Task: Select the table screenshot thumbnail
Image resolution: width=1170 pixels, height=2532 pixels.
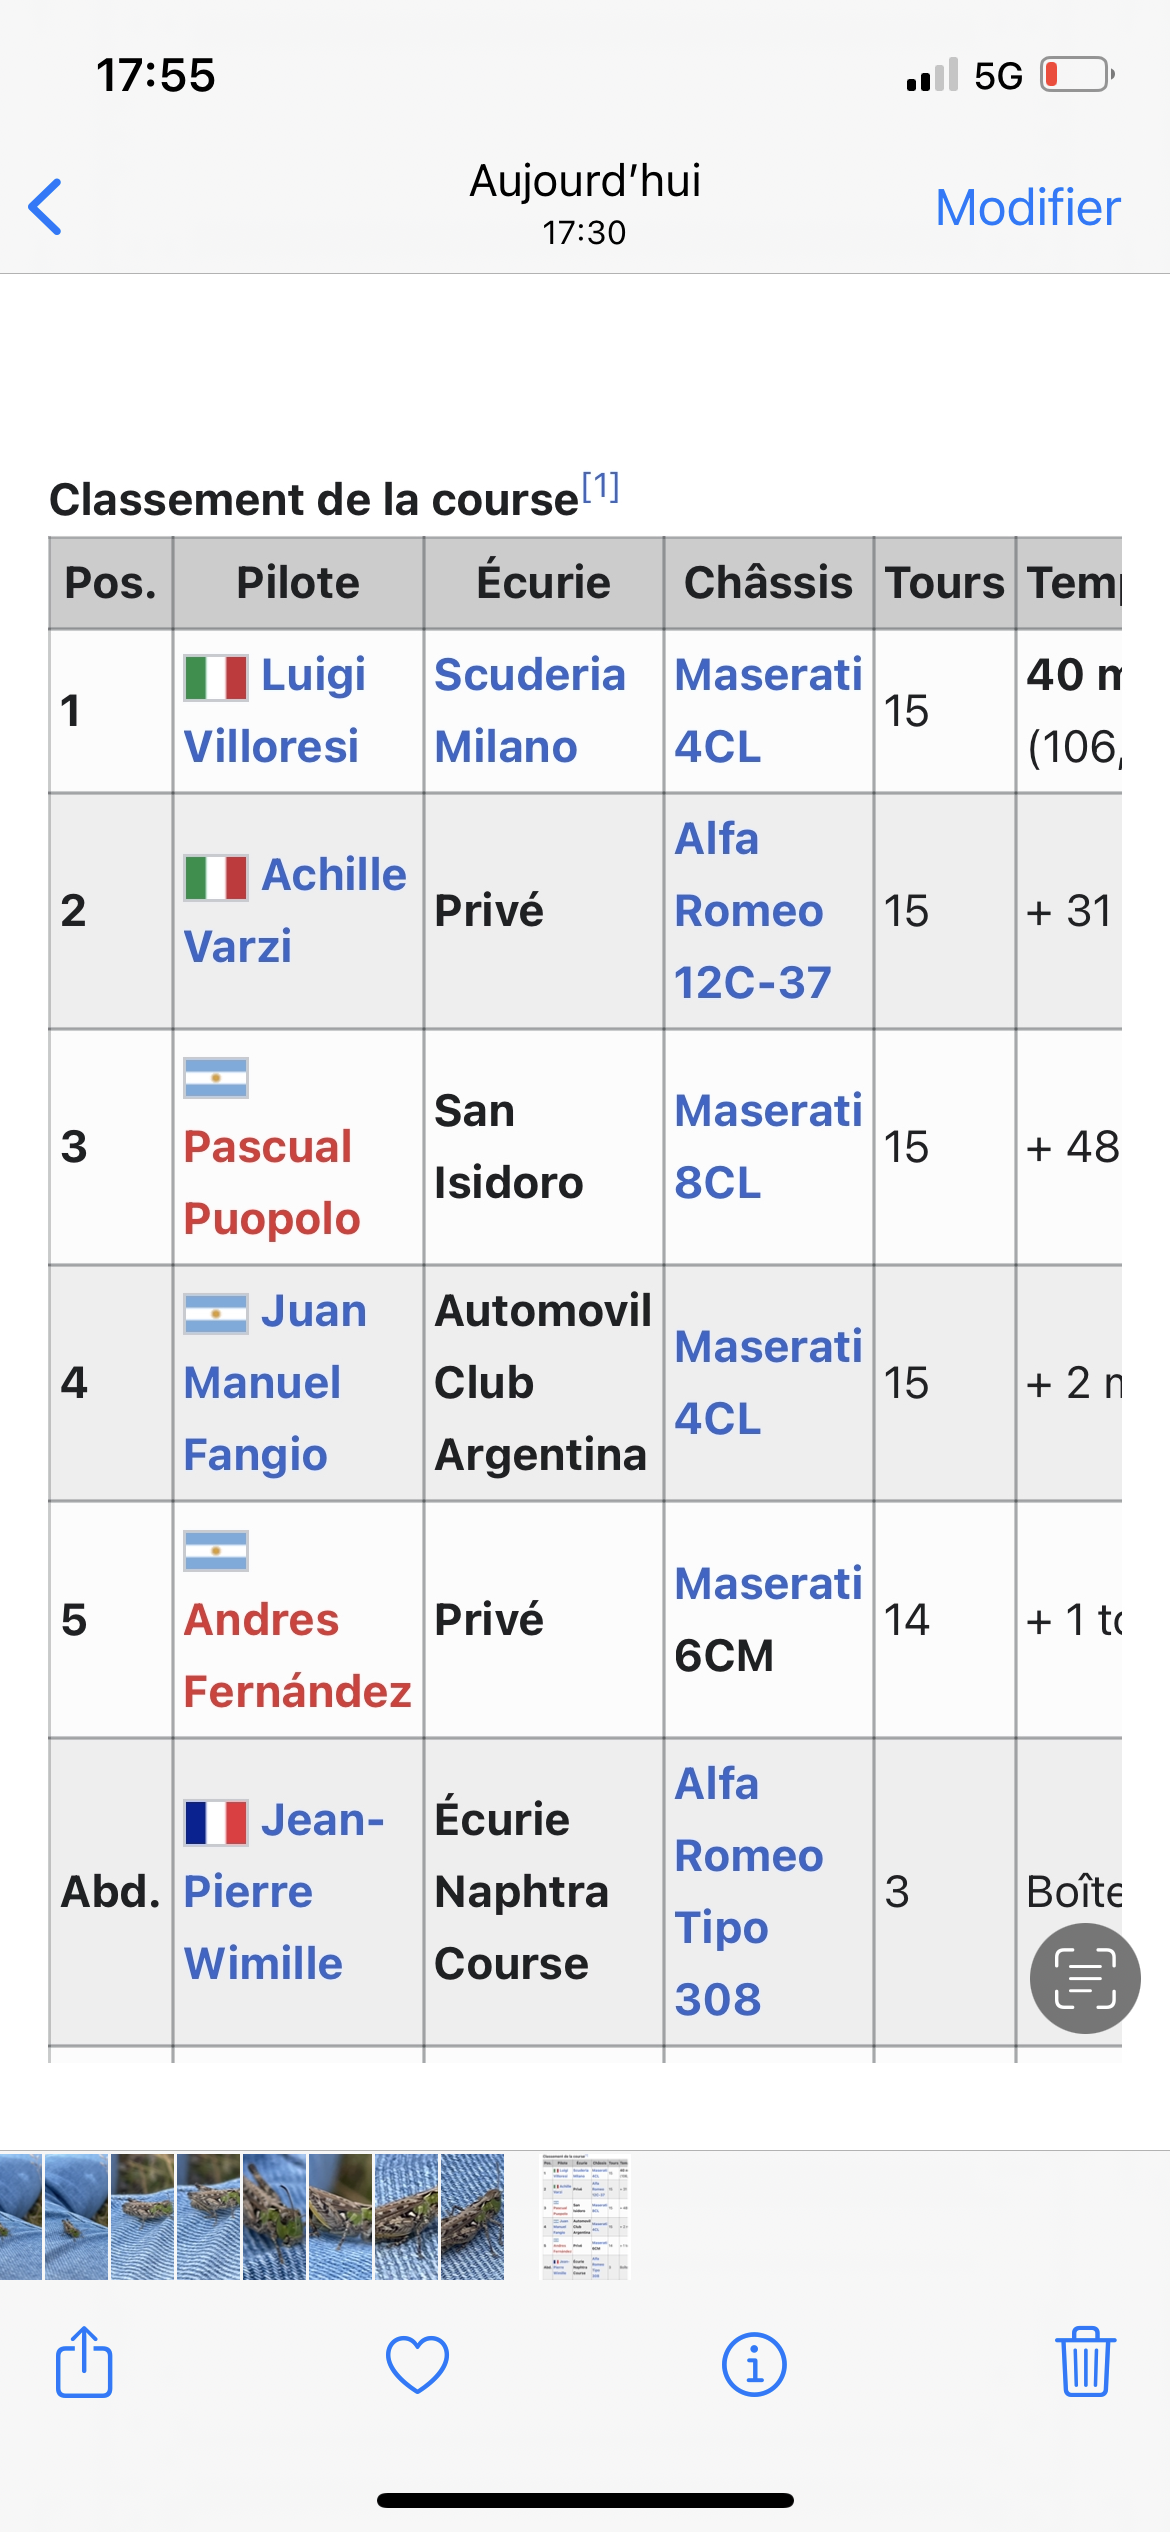Action: (x=585, y=2217)
